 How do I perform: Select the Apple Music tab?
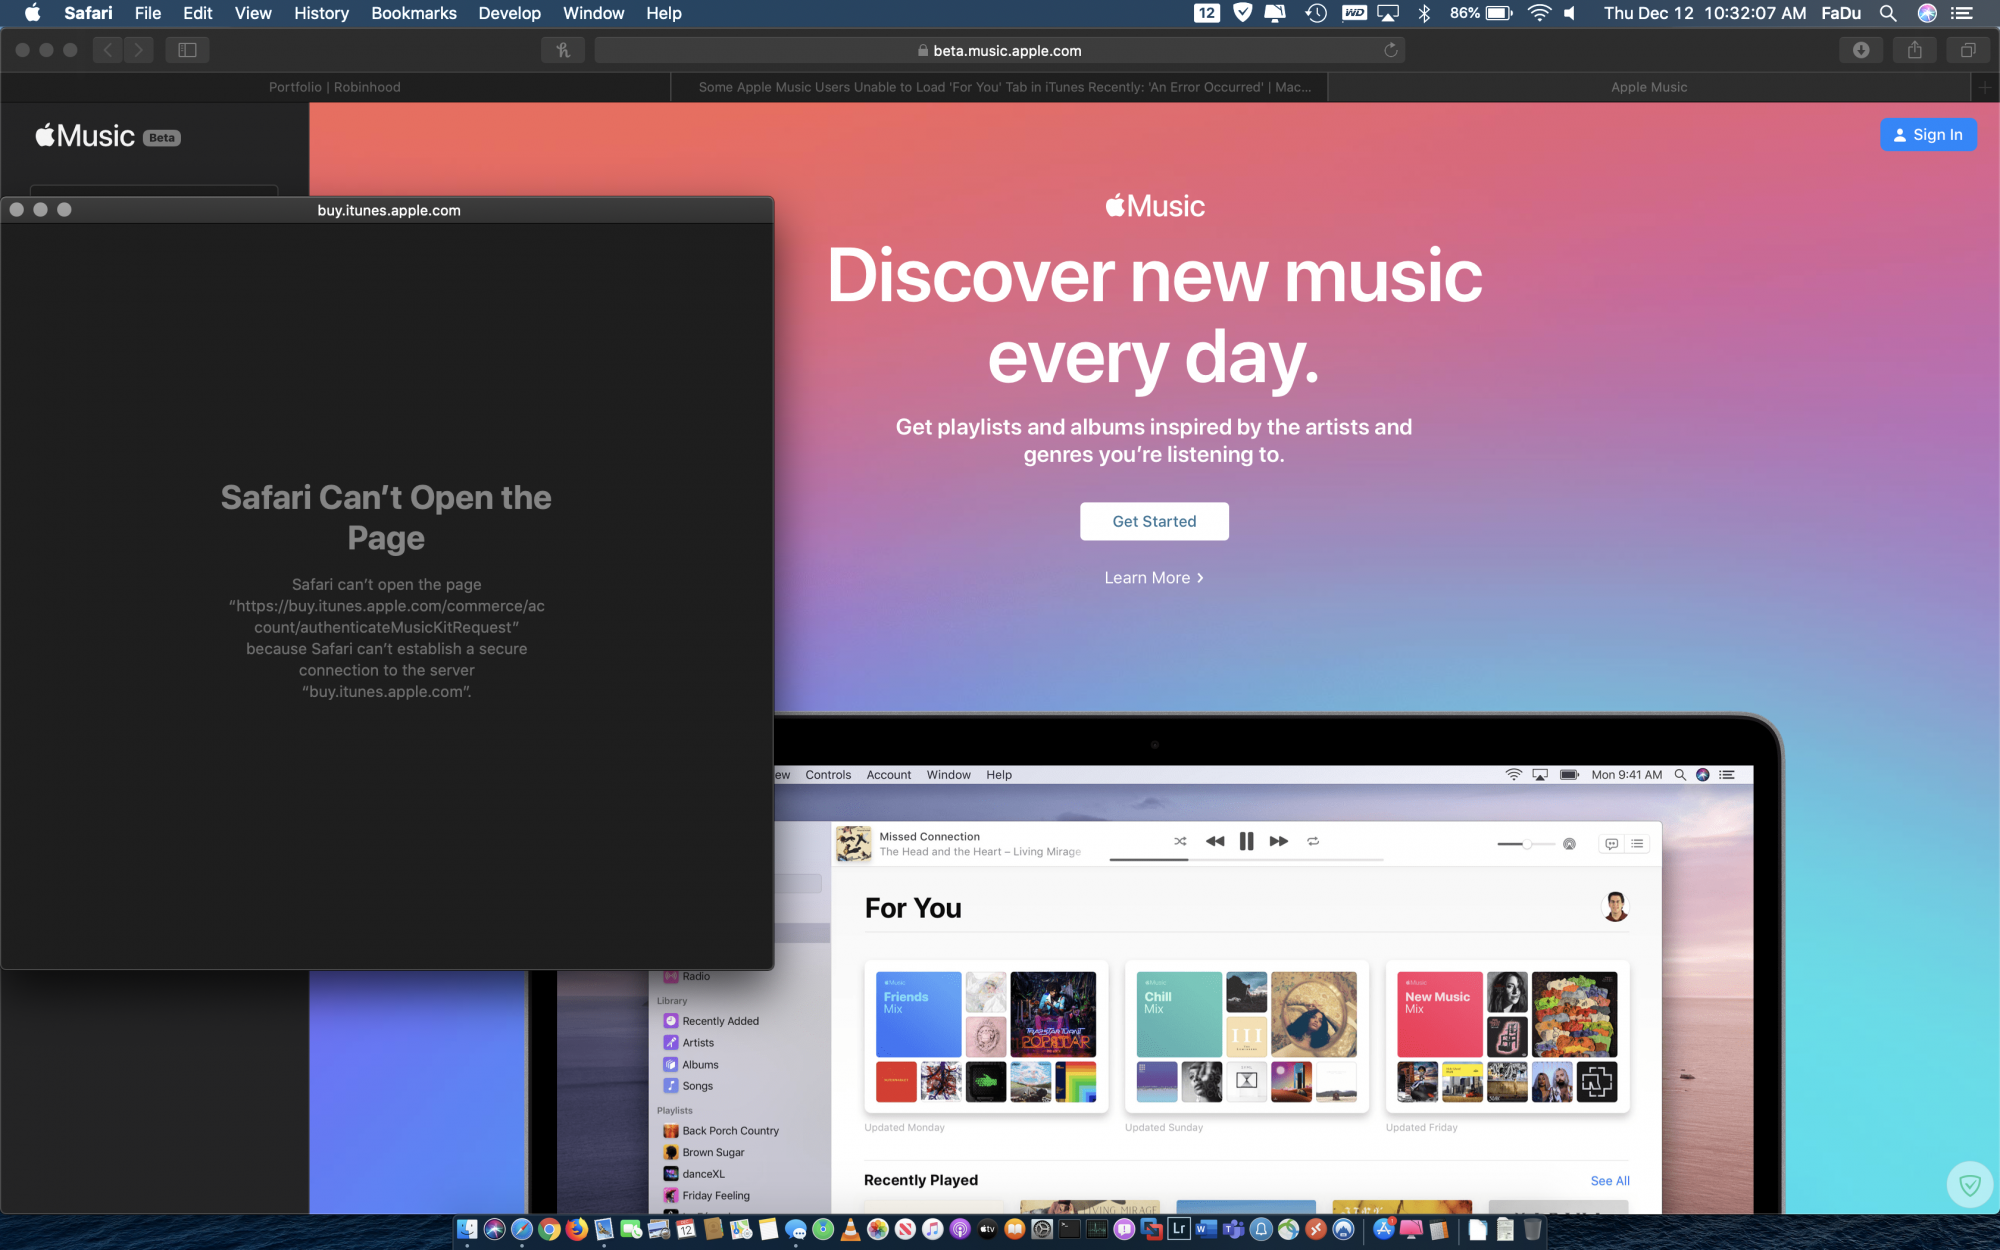(x=1649, y=87)
